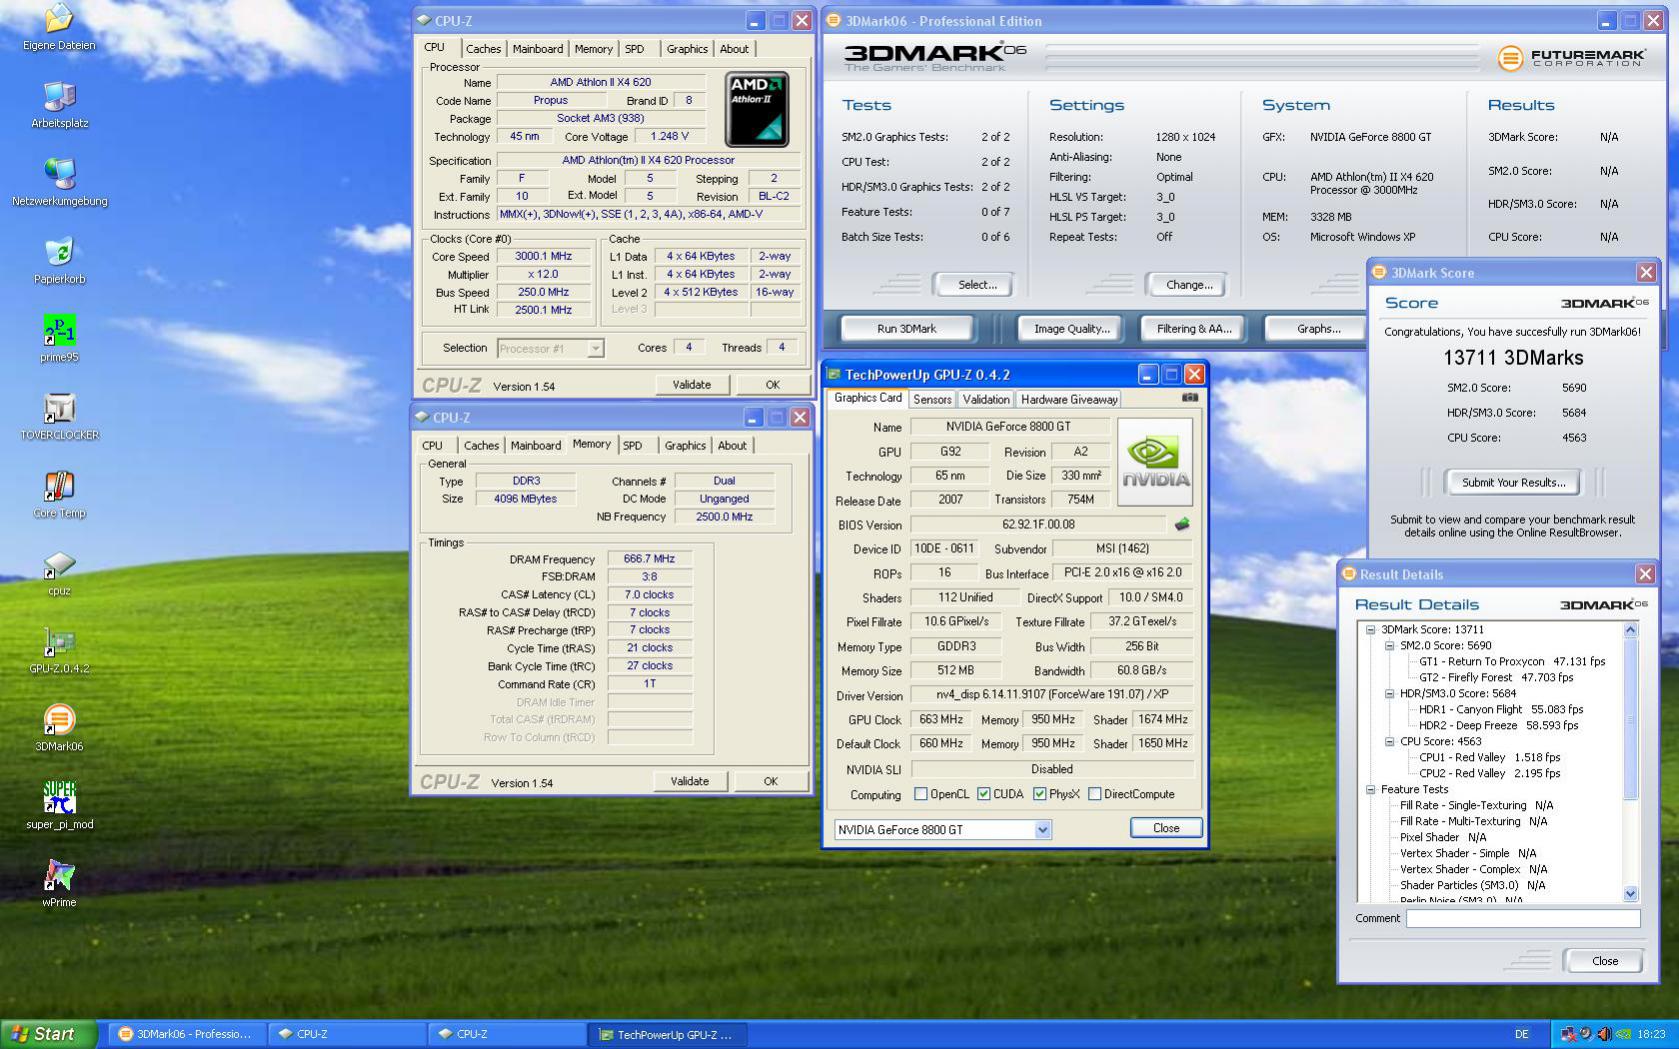The width and height of the screenshot is (1679, 1049).
Task: Collapse the HDR/SM3.0 Score: 5684 tree node
Action: point(1390,694)
